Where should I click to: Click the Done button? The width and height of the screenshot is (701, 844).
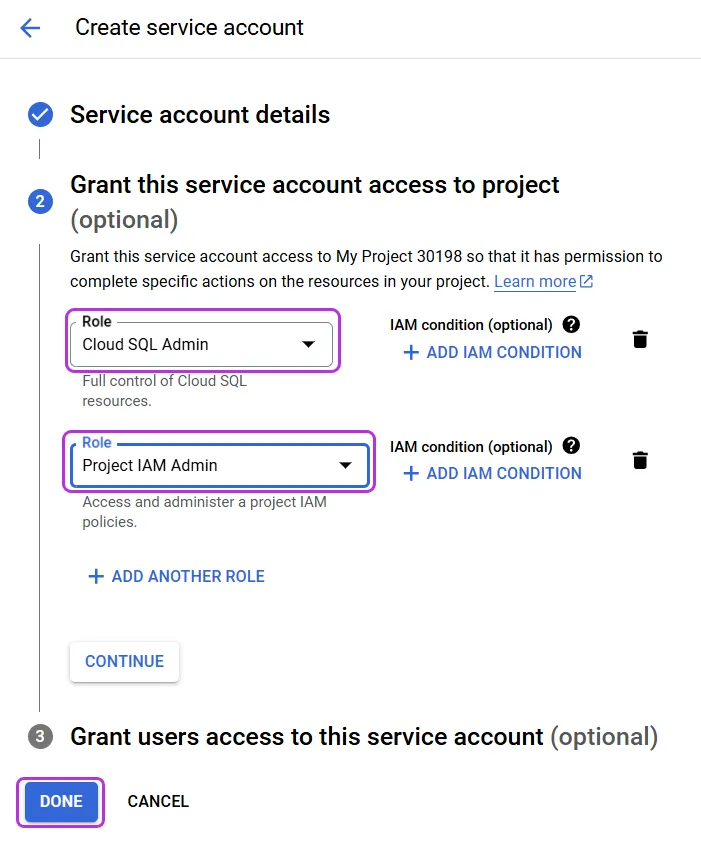point(61,801)
